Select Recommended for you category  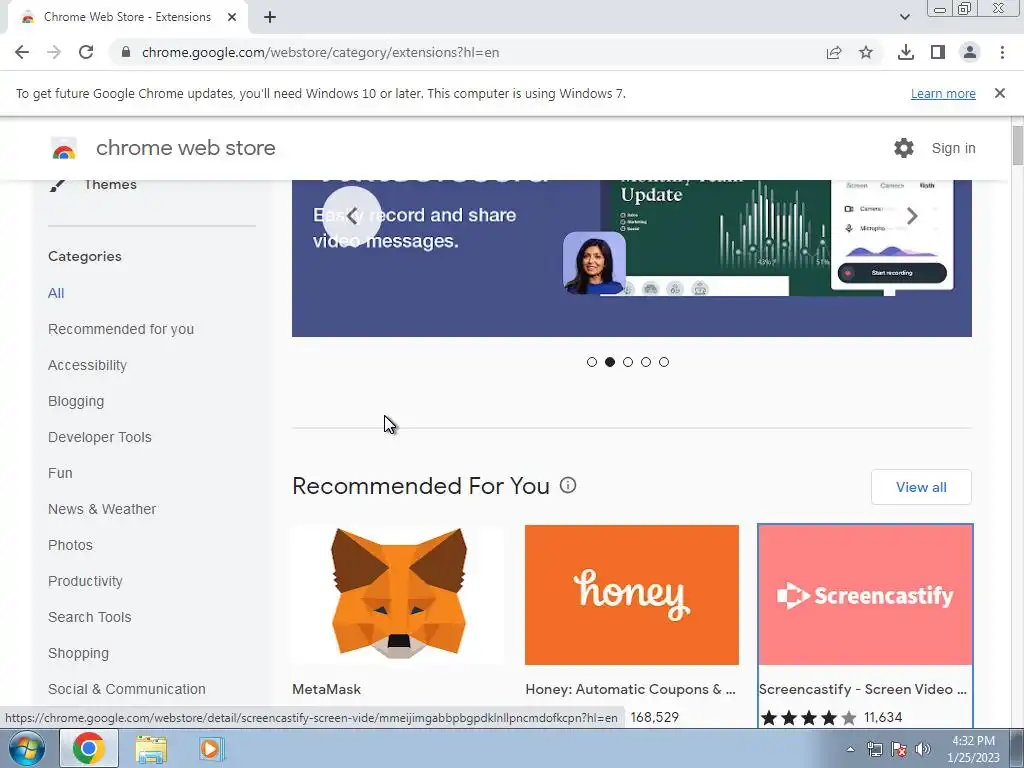point(121,329)
